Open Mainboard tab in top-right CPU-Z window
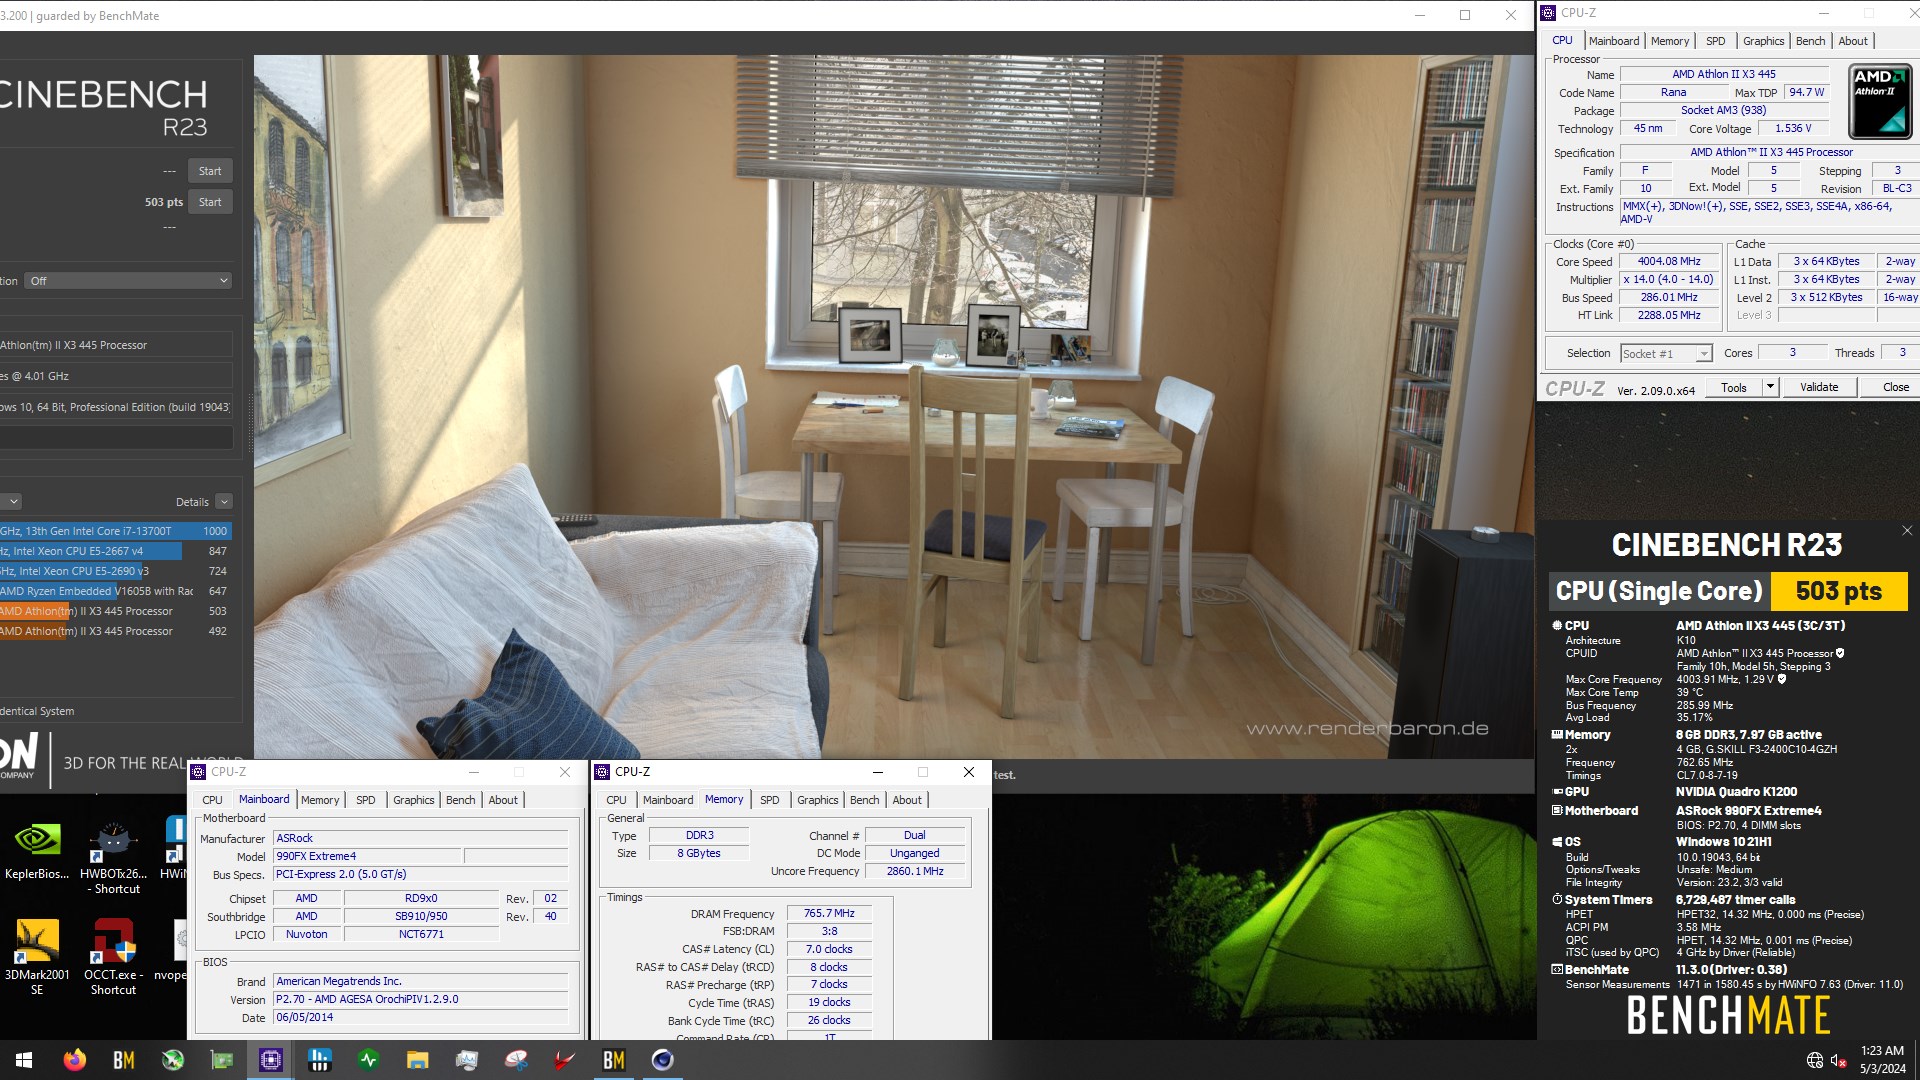 1614,41
